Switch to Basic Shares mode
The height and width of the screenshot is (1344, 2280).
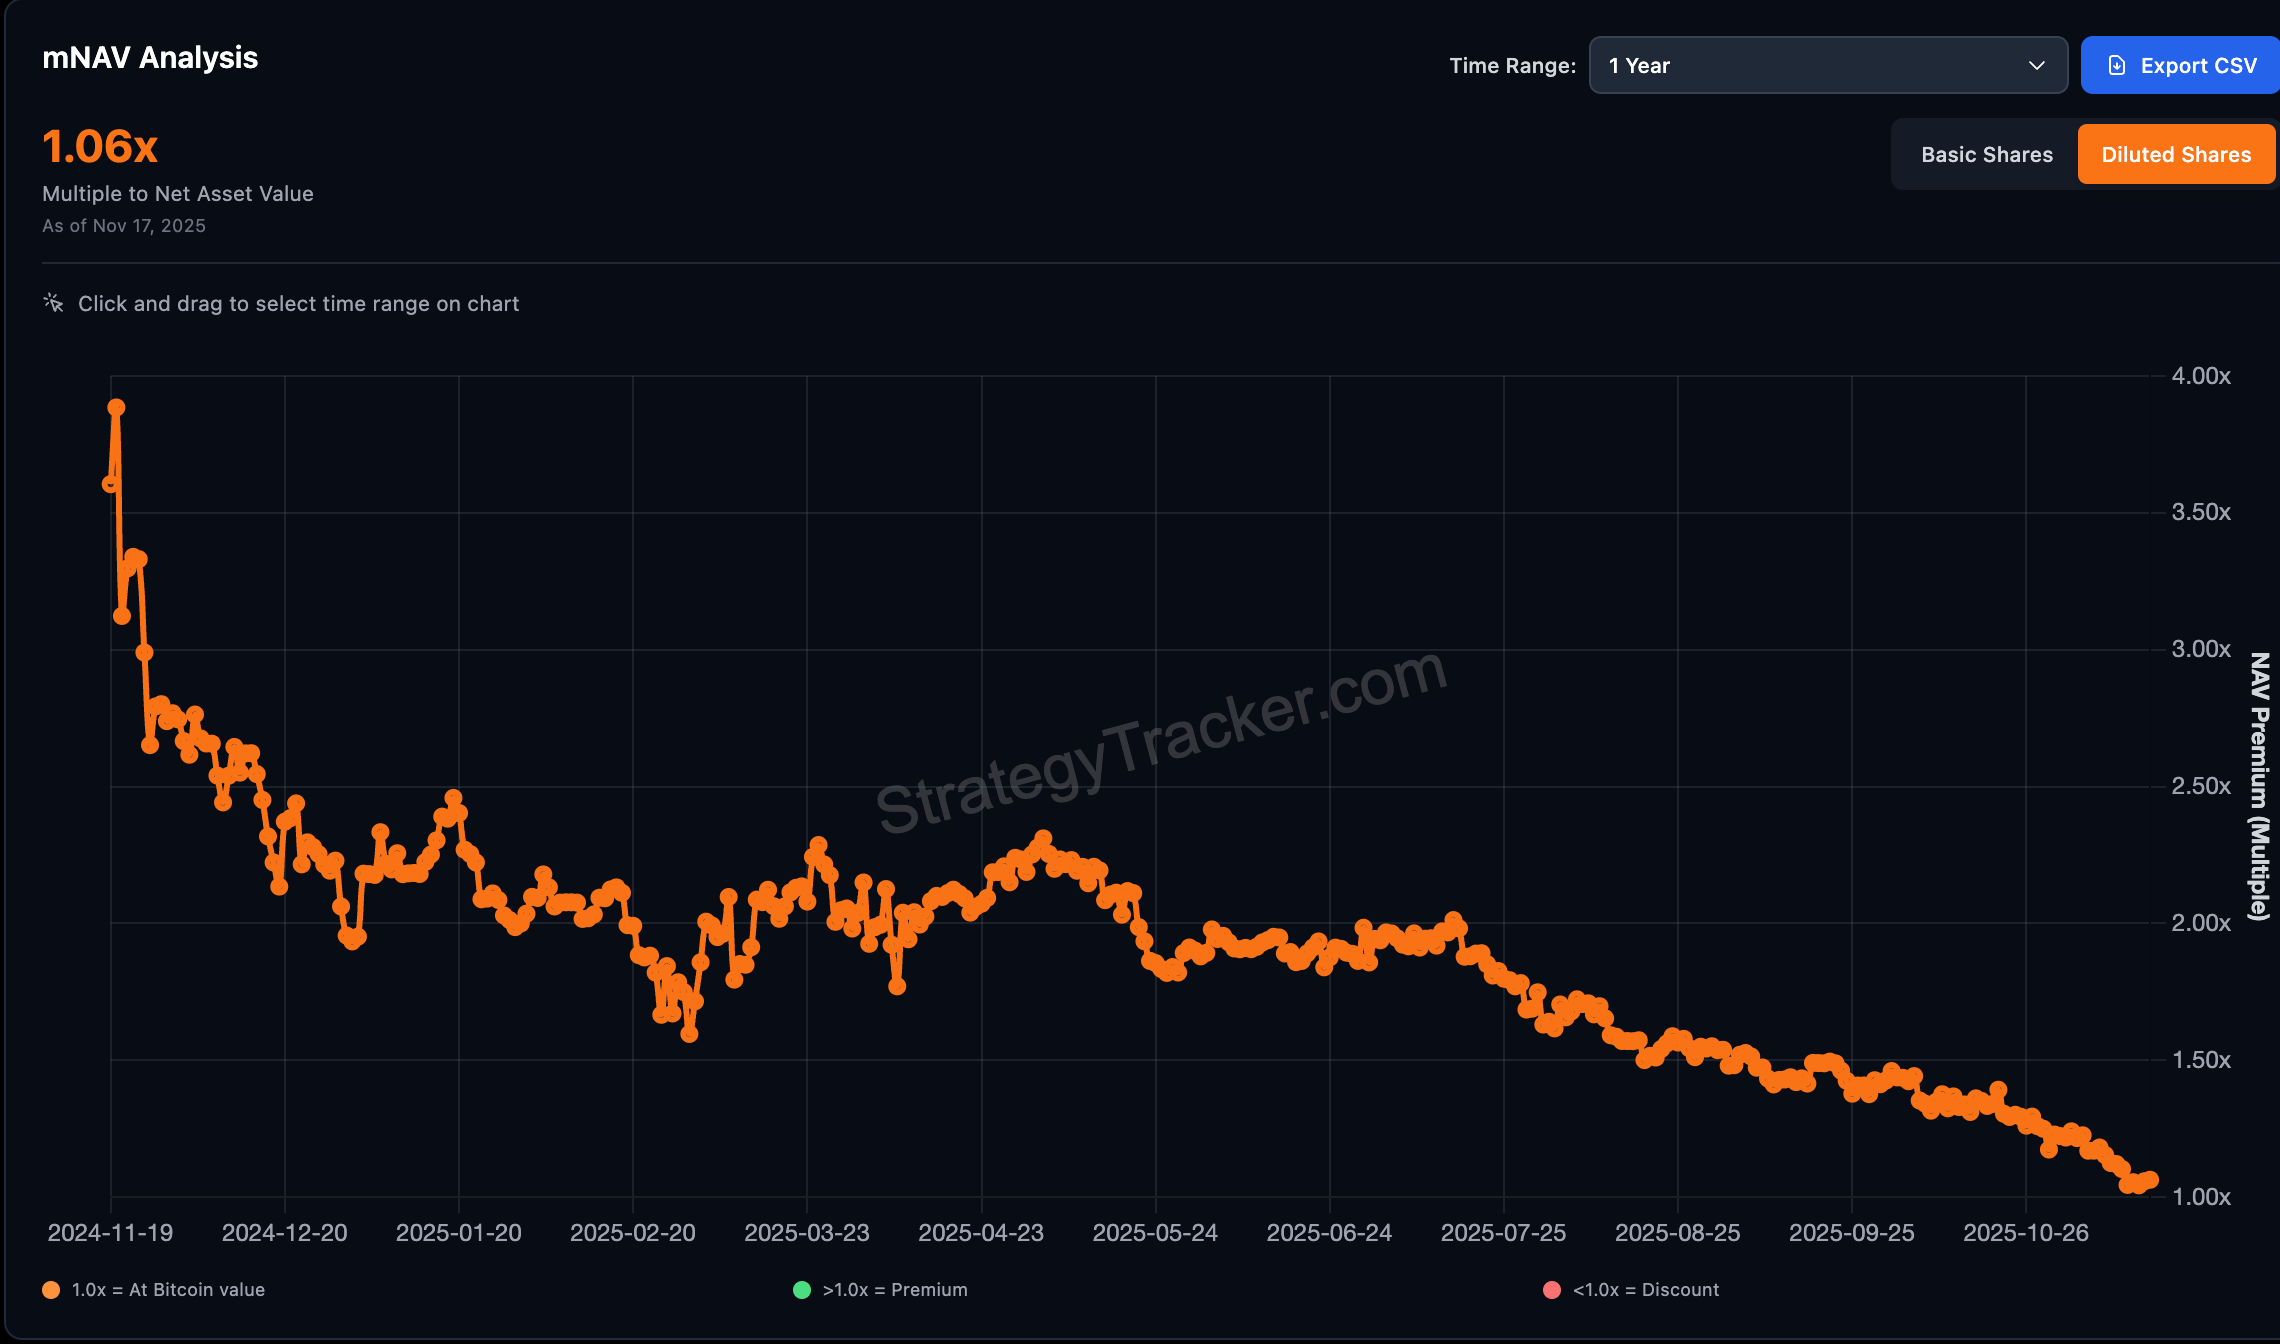point(1986,154)
